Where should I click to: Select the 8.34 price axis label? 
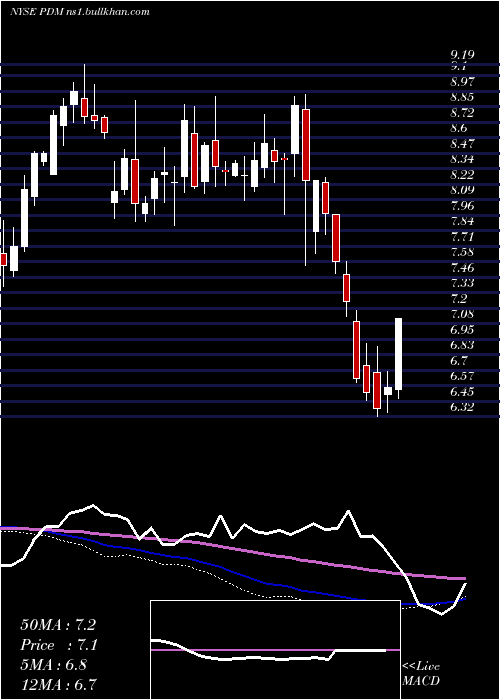[462, 159]
